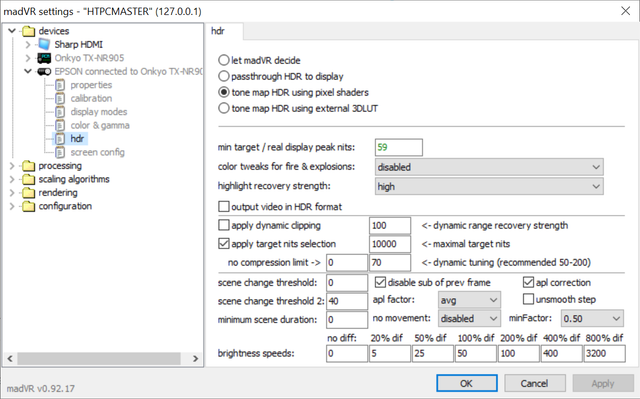This screenshot has height=399, width=640.
Task: Expand the scaling algorithms tree node
Action: (12, 179)
